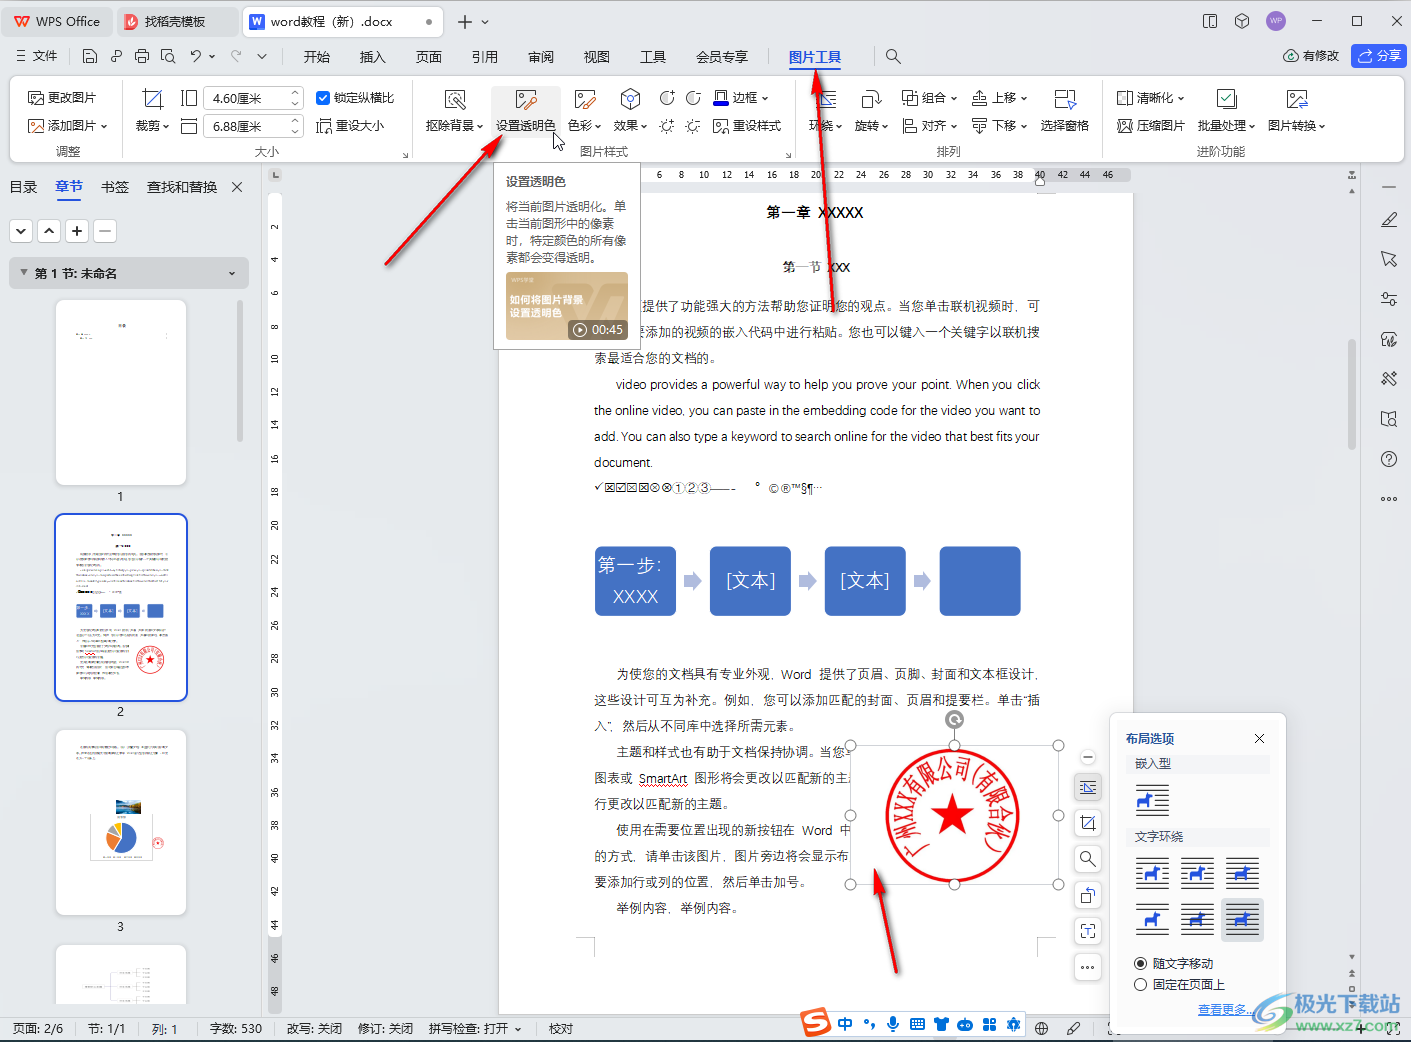
Task: Click the 有修改 status button
Action: (x=1311, y=56)
